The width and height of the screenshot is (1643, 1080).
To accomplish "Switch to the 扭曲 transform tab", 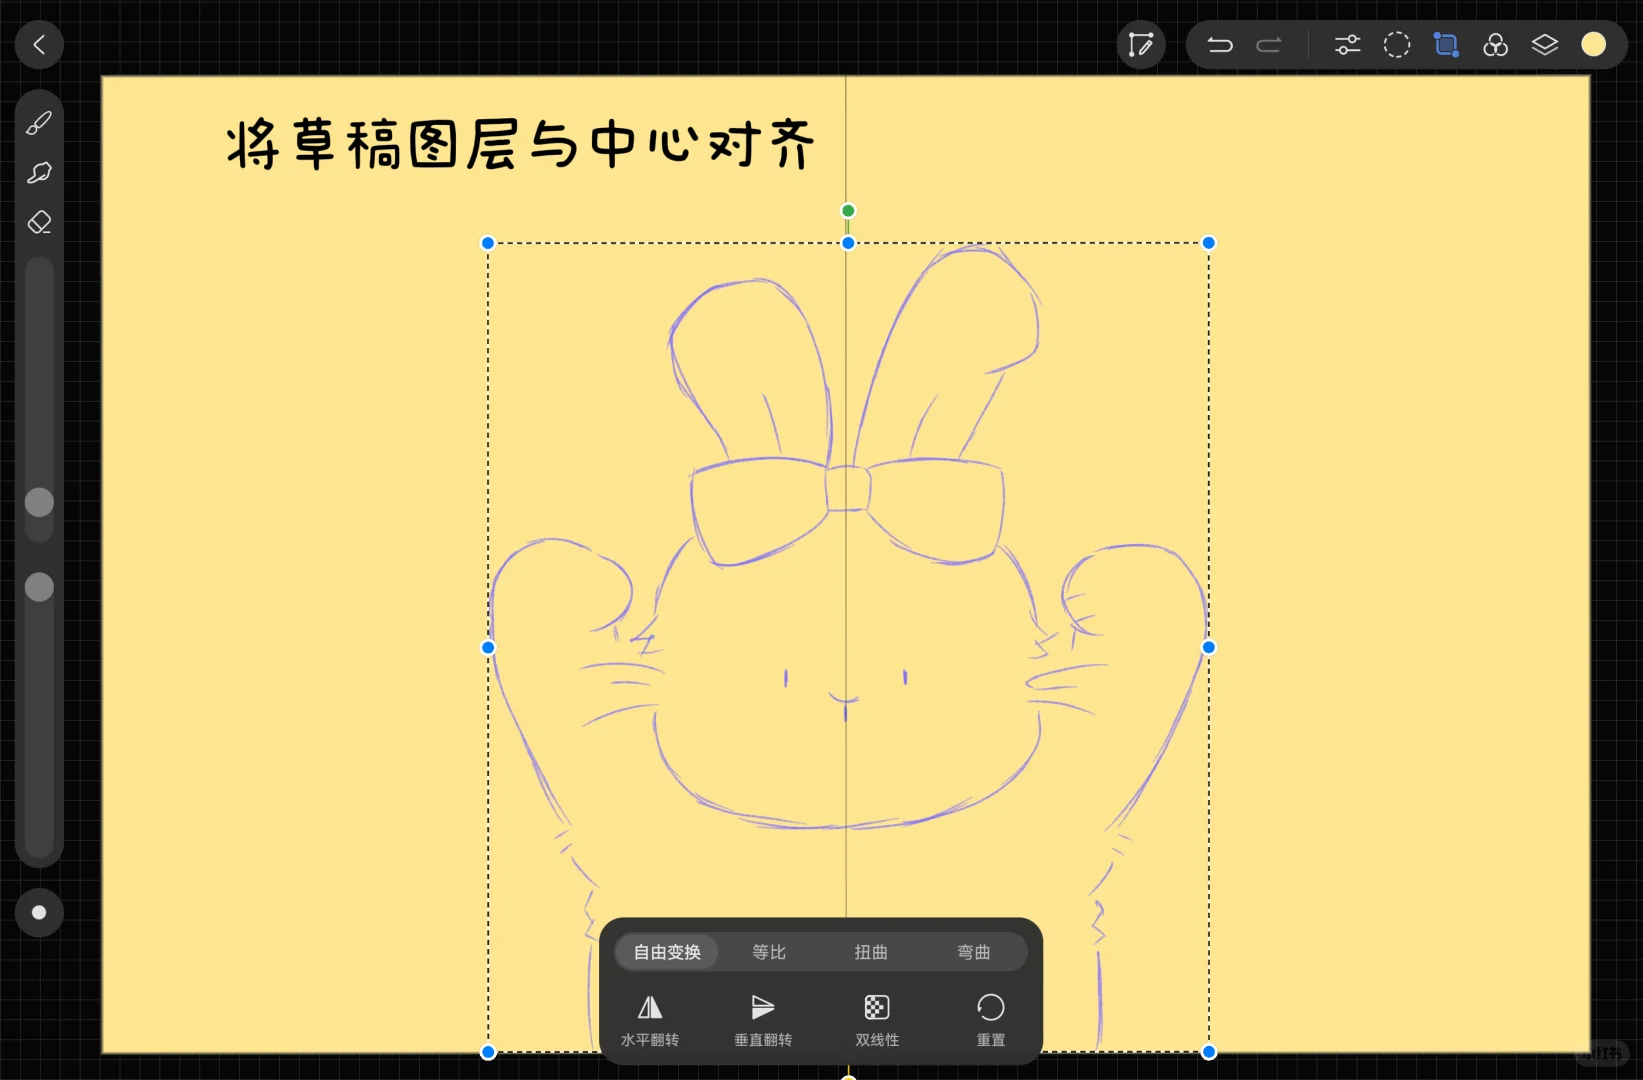I will pos(870,951).
